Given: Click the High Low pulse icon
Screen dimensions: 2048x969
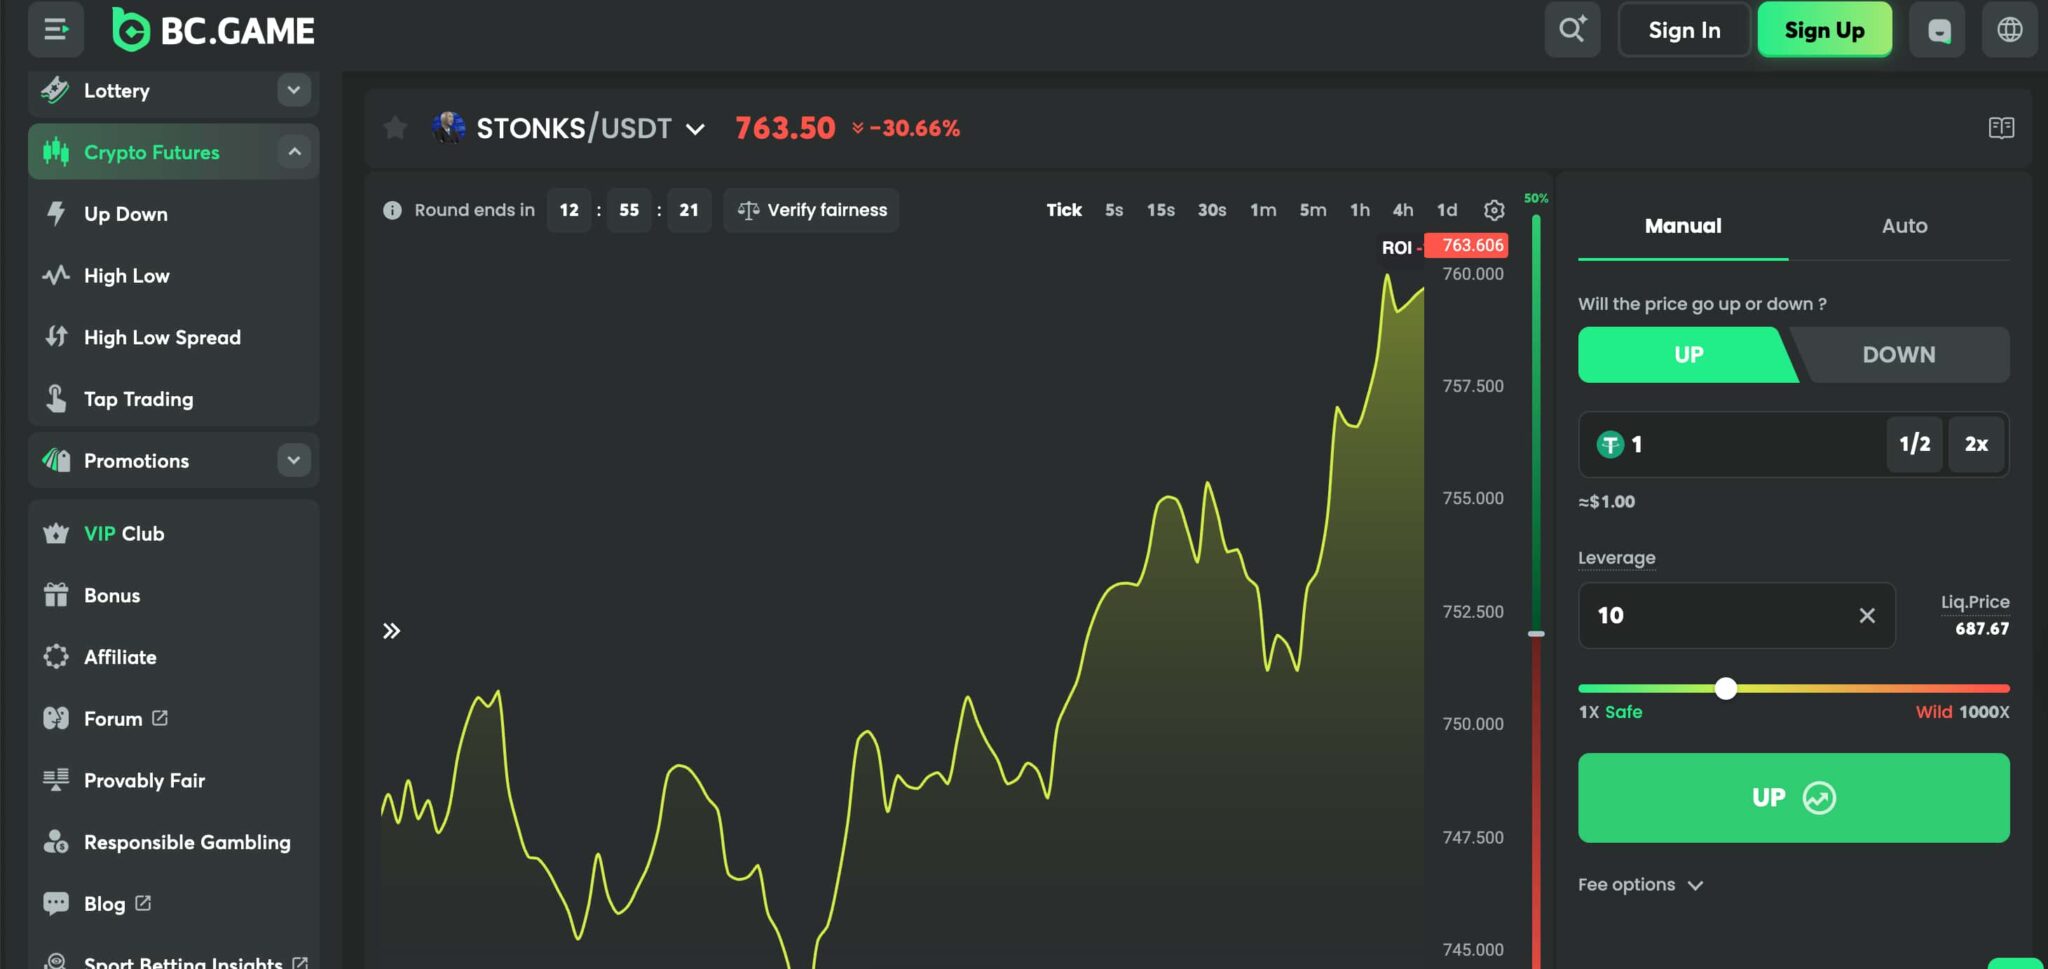Looking at the screenshot, I should click(56, 275).
